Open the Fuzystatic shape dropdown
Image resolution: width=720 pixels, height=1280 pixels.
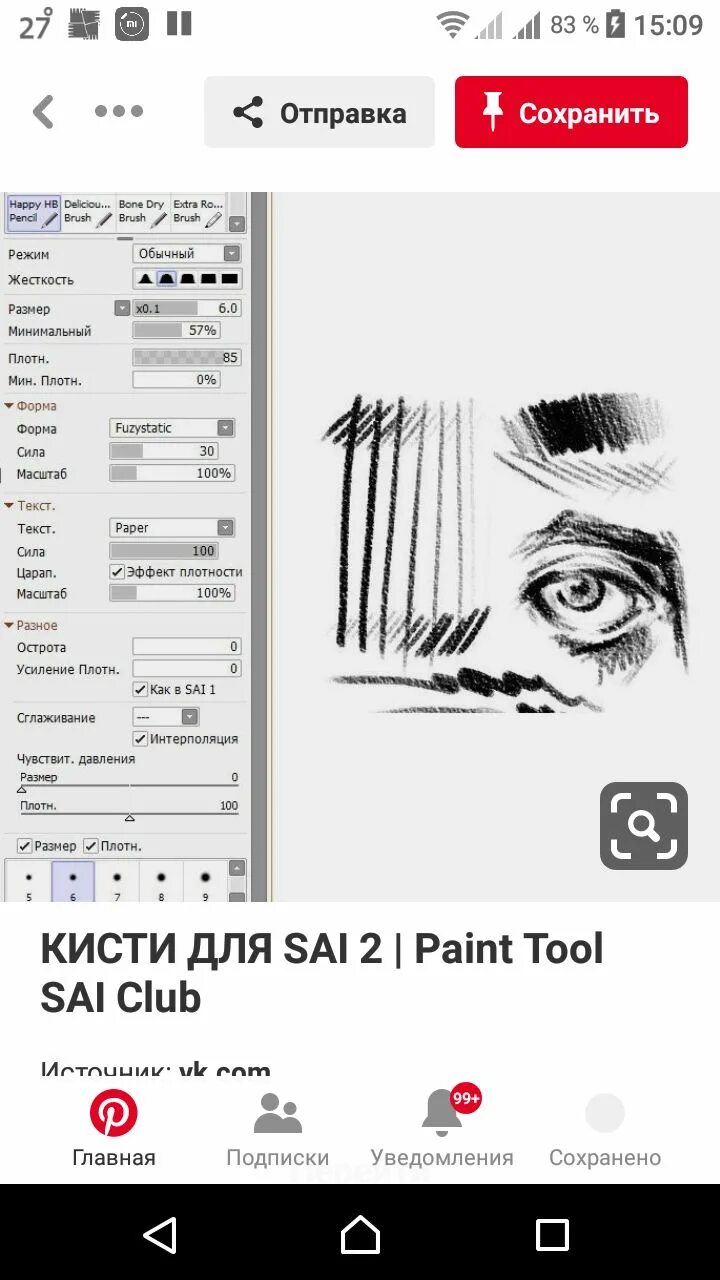pyautogui.click(x=172, y=428)
